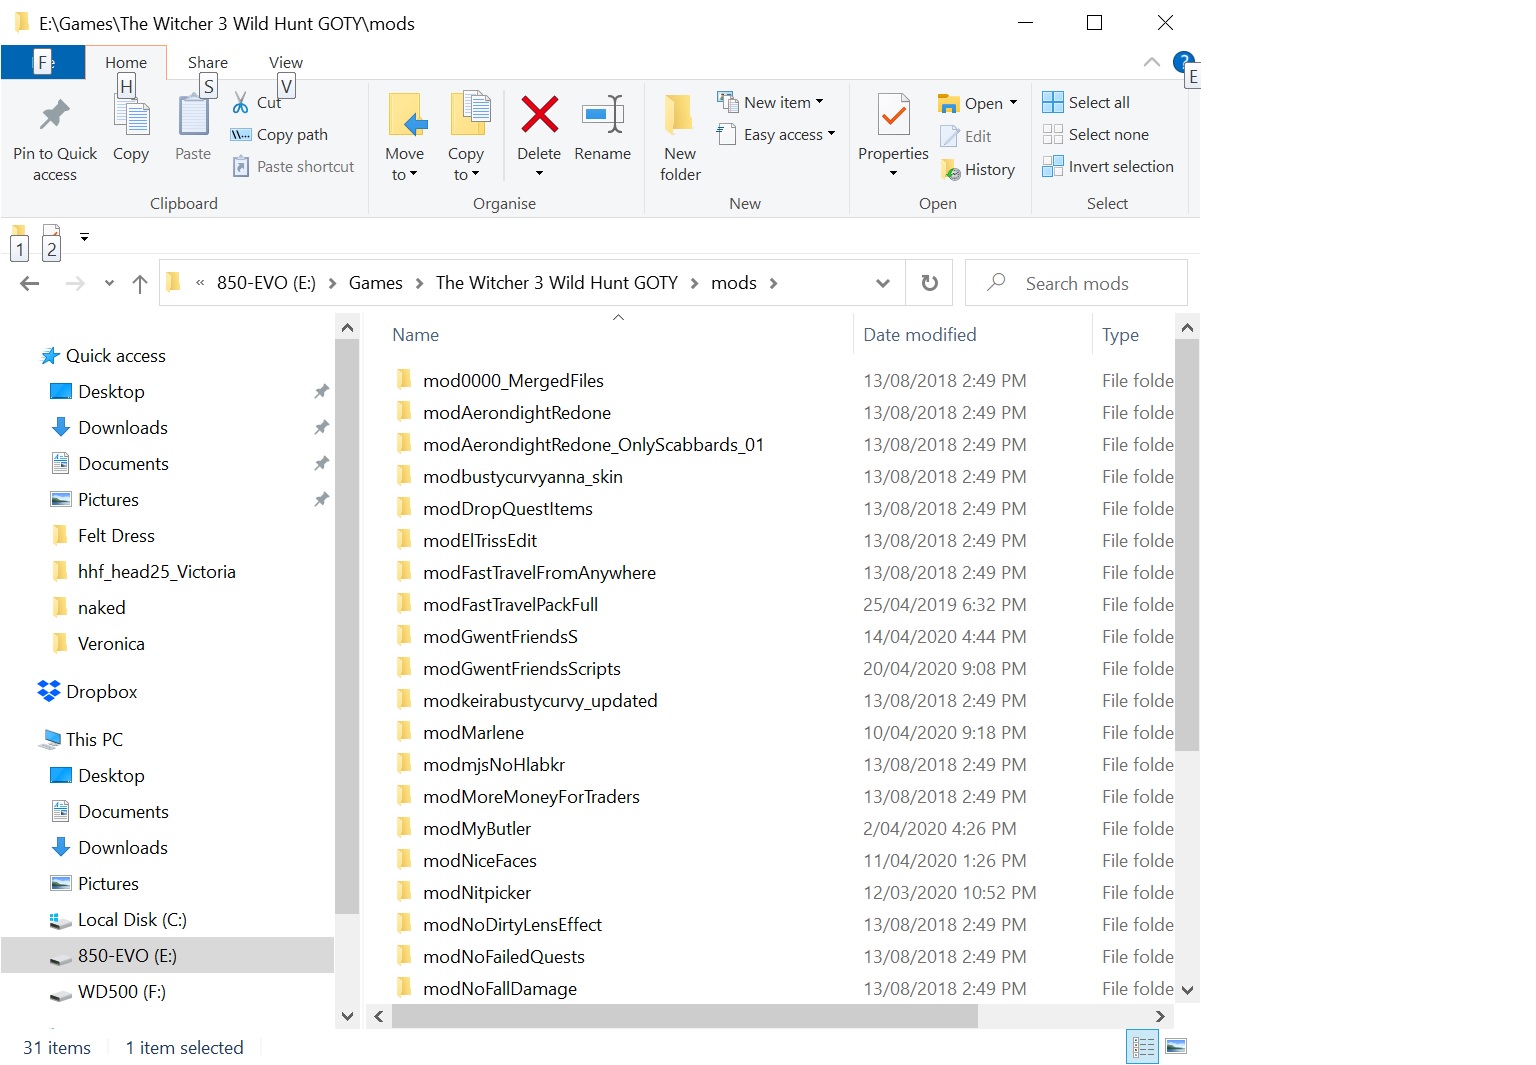Select the modMyButler folder
Viewport: 1536px width, 1065px height.
pyautogui.click(x=476, y=828)
